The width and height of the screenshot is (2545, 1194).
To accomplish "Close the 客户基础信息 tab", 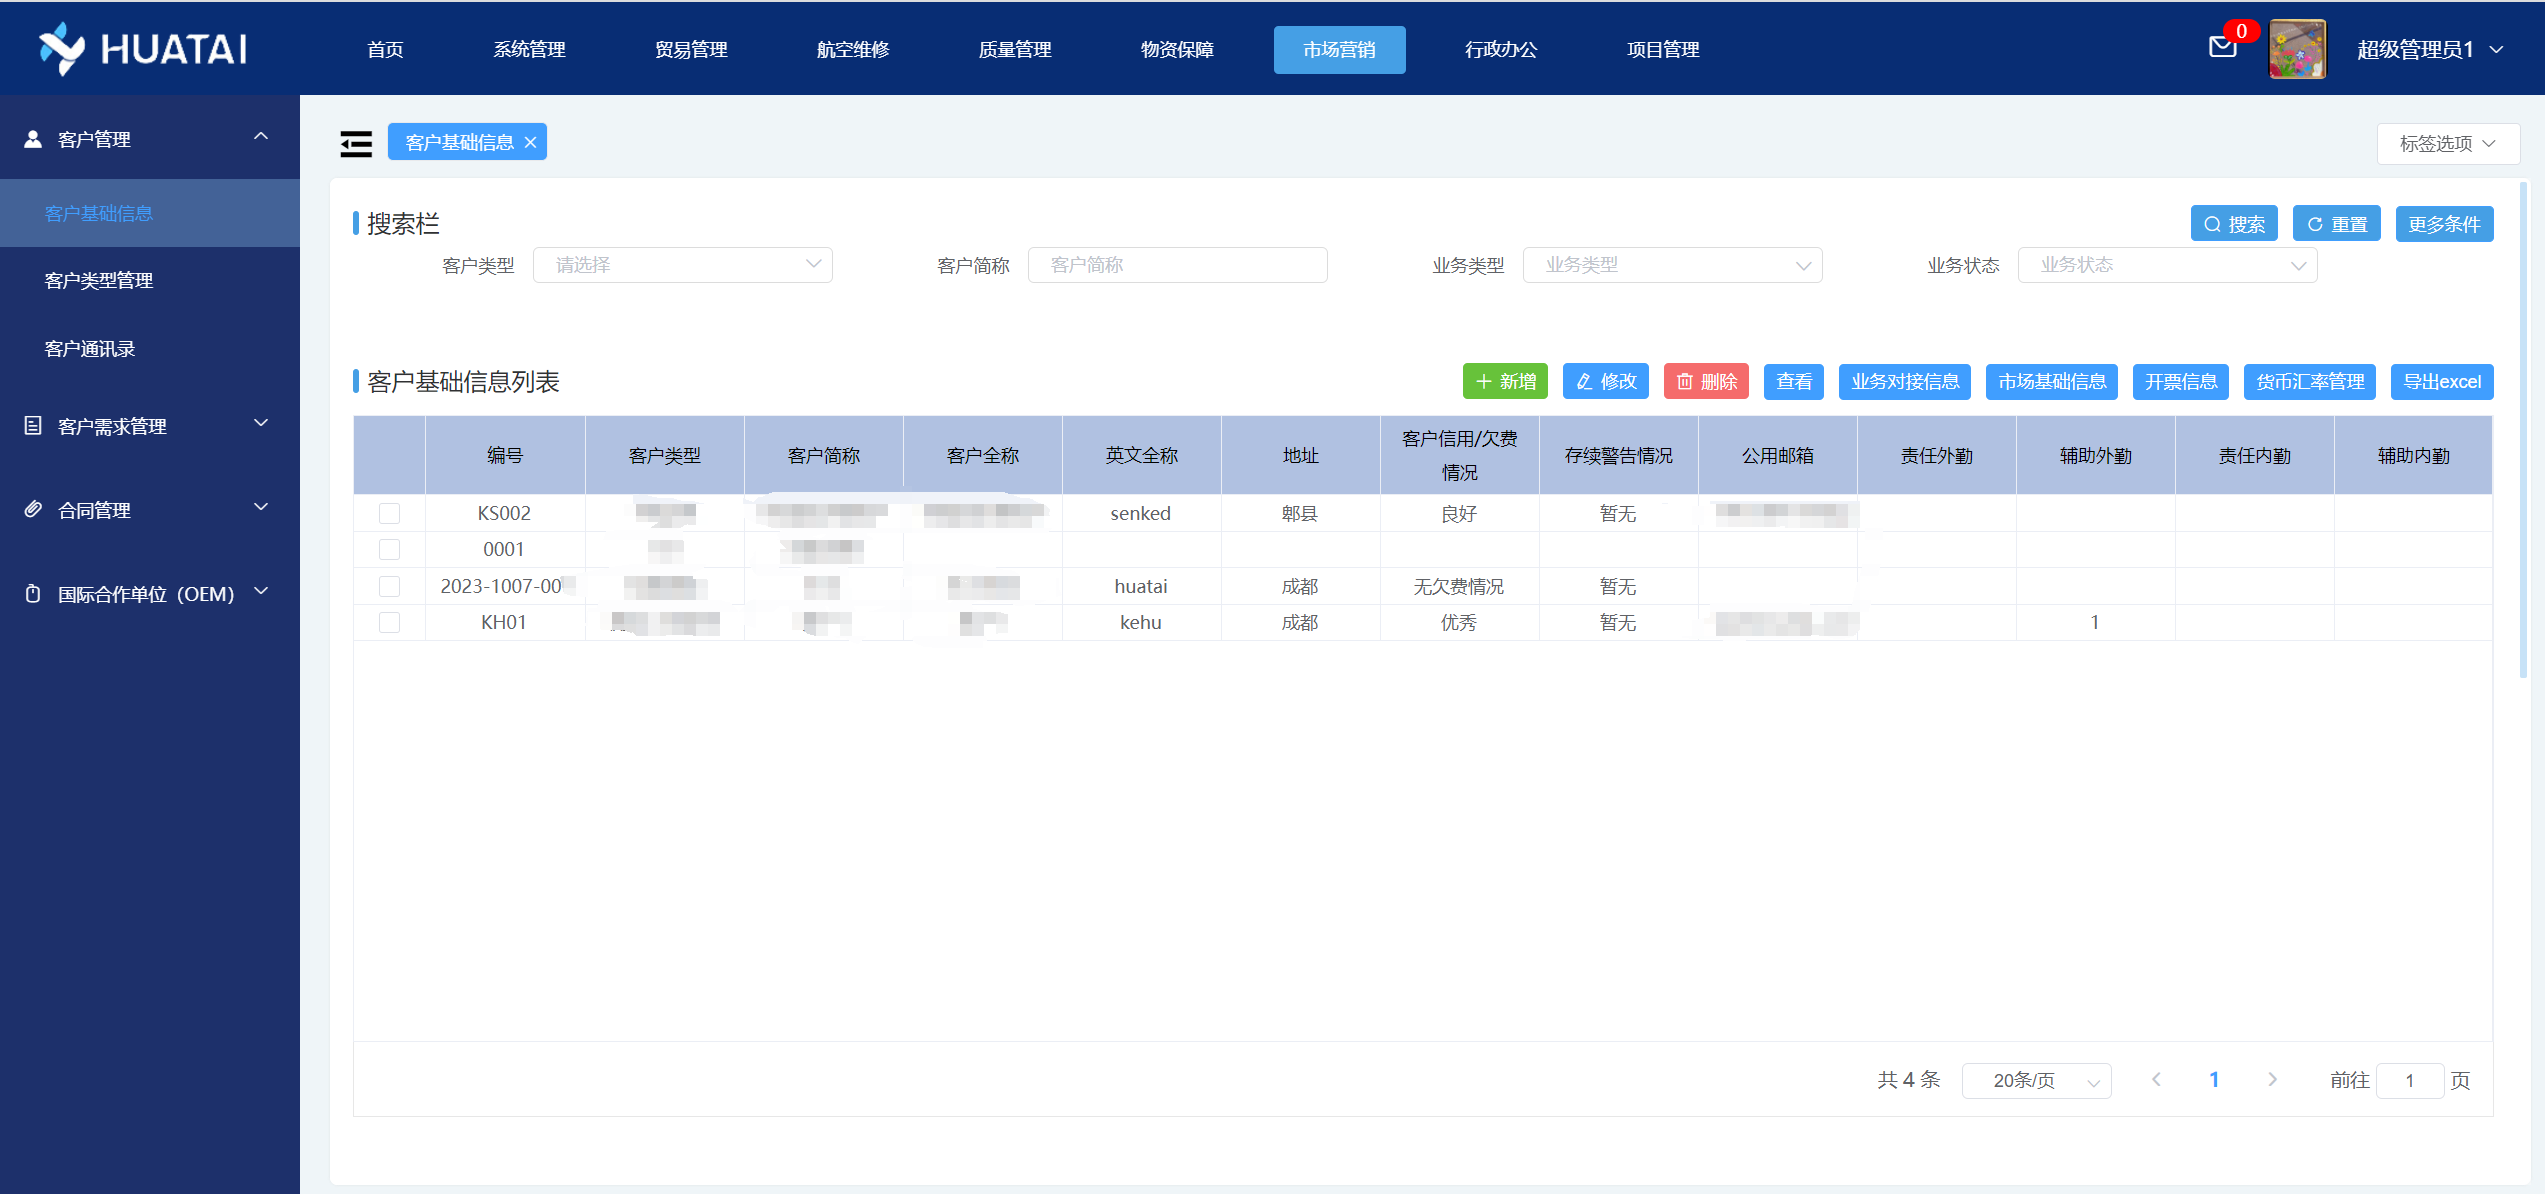I will 531,142.
